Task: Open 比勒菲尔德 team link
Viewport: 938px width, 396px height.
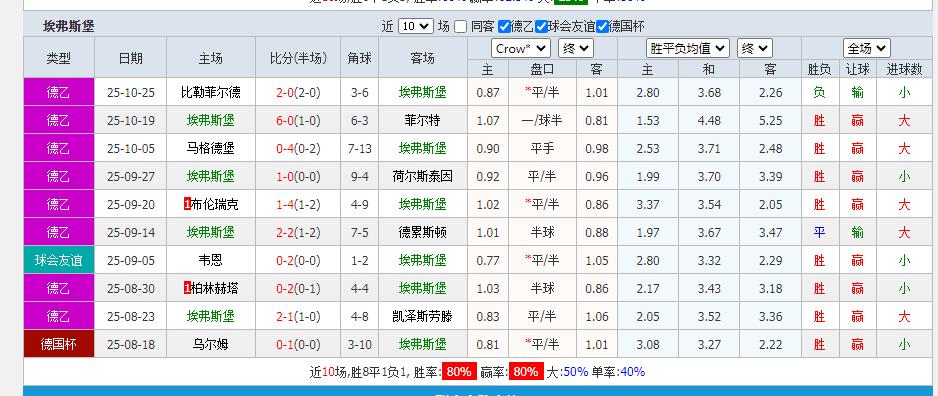Action: click(x=211, y=93)
